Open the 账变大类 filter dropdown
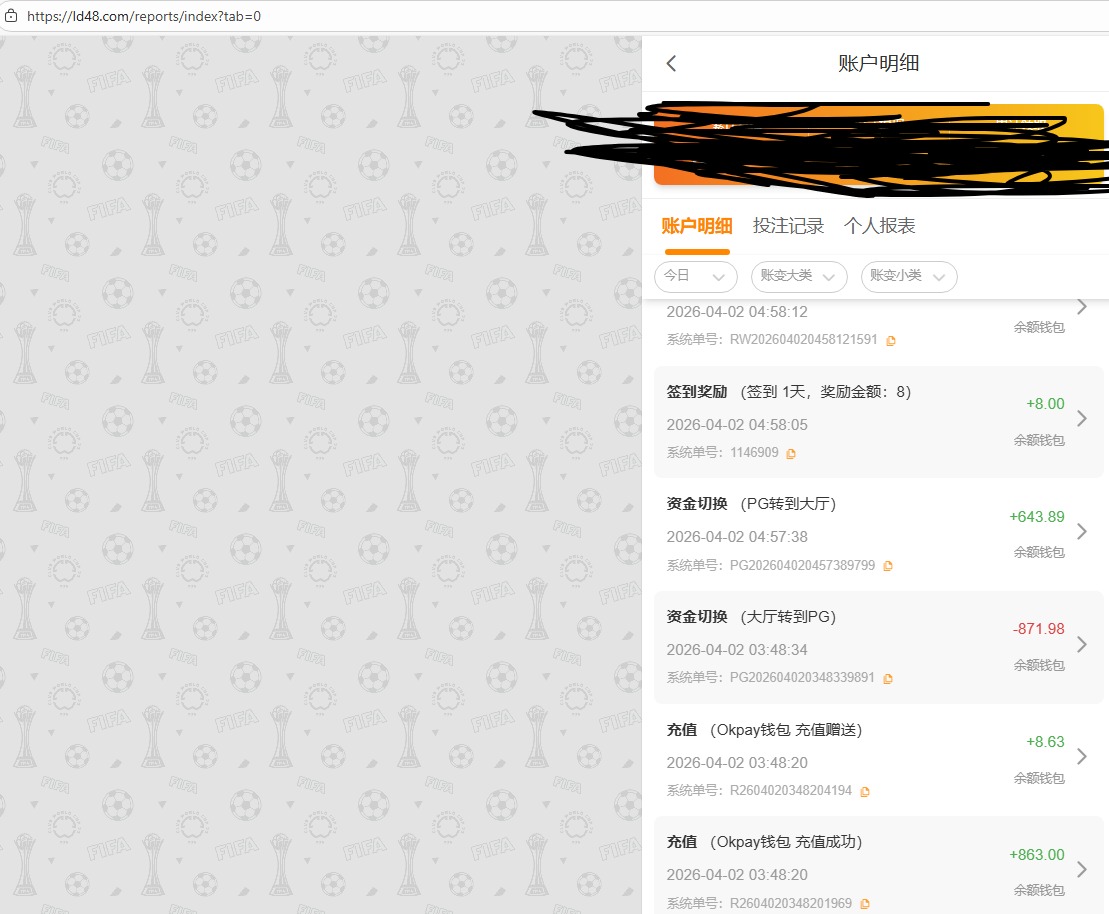The image size is (1109, 914). 798,276
